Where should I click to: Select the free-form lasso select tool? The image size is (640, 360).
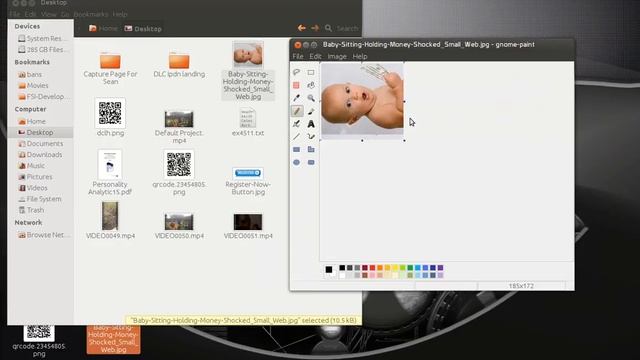(x=297, y=72)
